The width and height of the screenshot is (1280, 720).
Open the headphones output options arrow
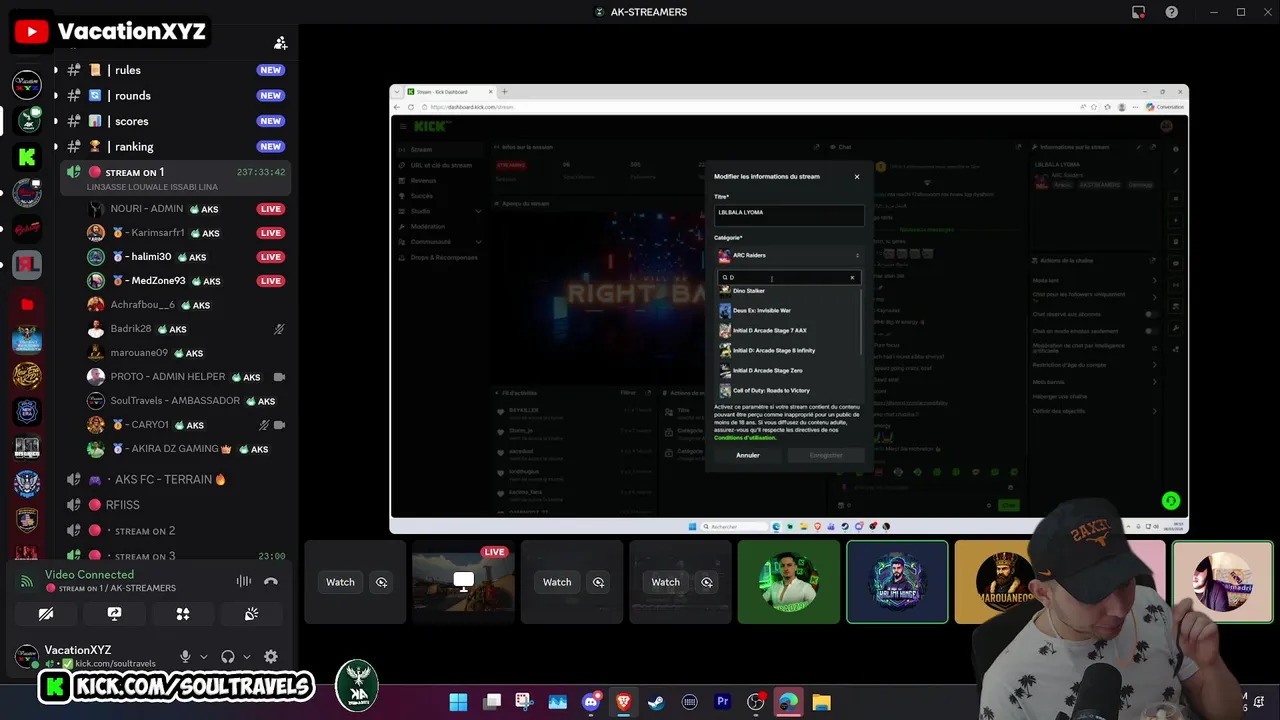(x=246, y=657)
